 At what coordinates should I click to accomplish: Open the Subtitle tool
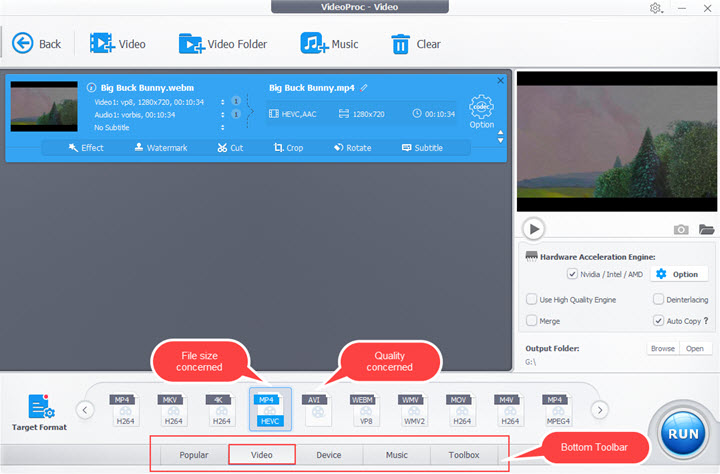point(422,148)
